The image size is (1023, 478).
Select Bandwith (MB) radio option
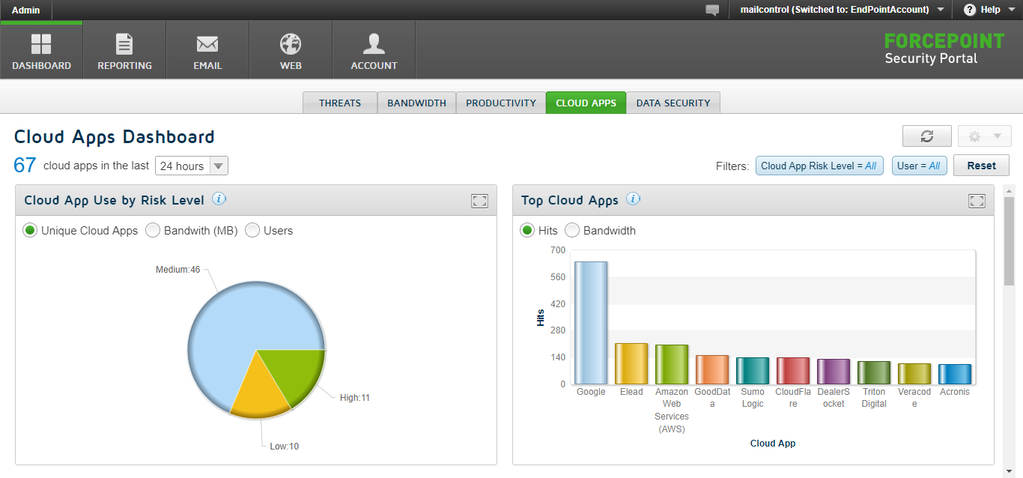pos(152,230)
